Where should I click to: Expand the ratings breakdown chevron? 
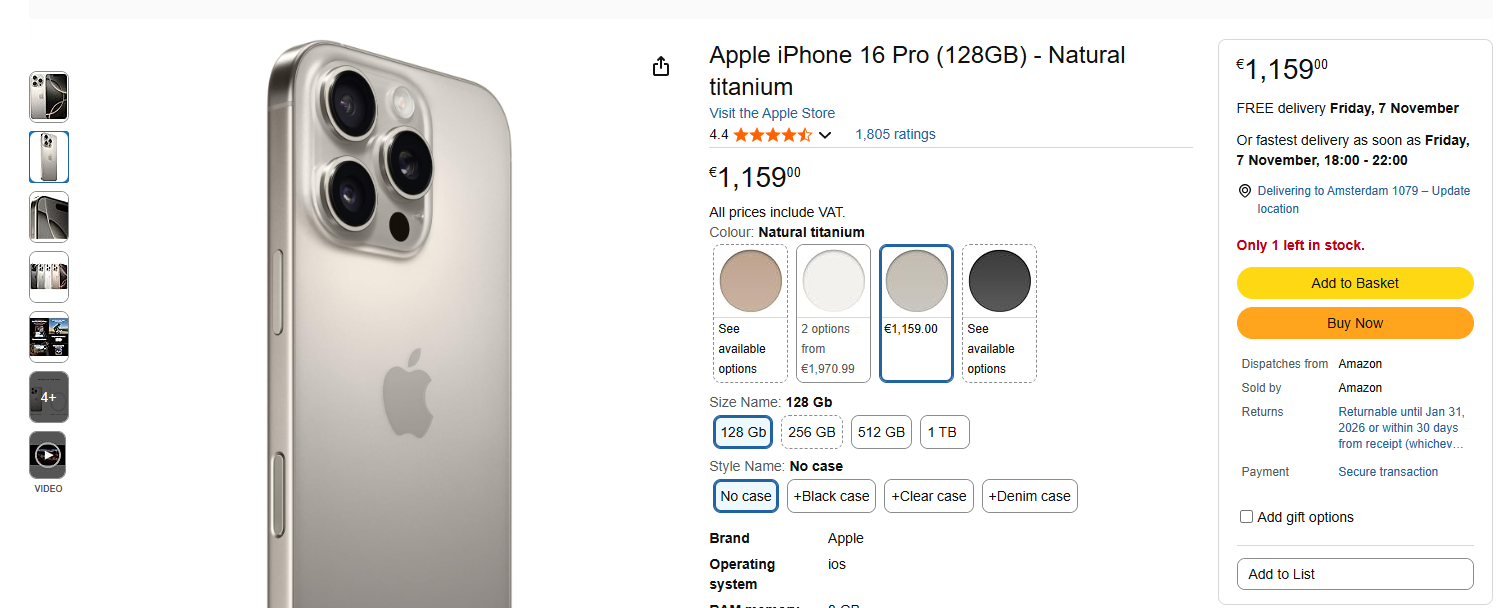coord(825,135)
